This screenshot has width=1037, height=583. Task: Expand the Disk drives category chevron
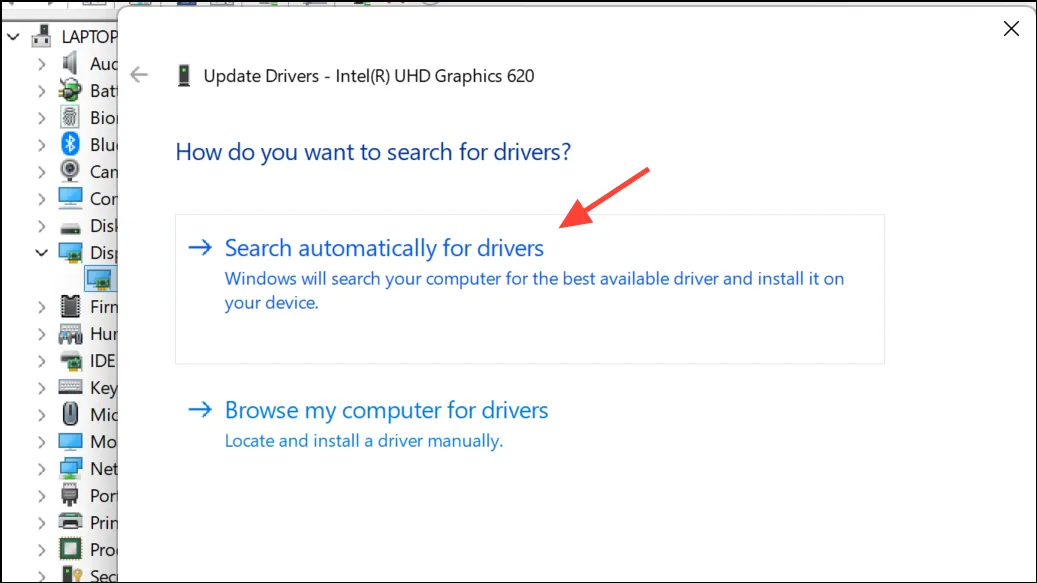42,226
